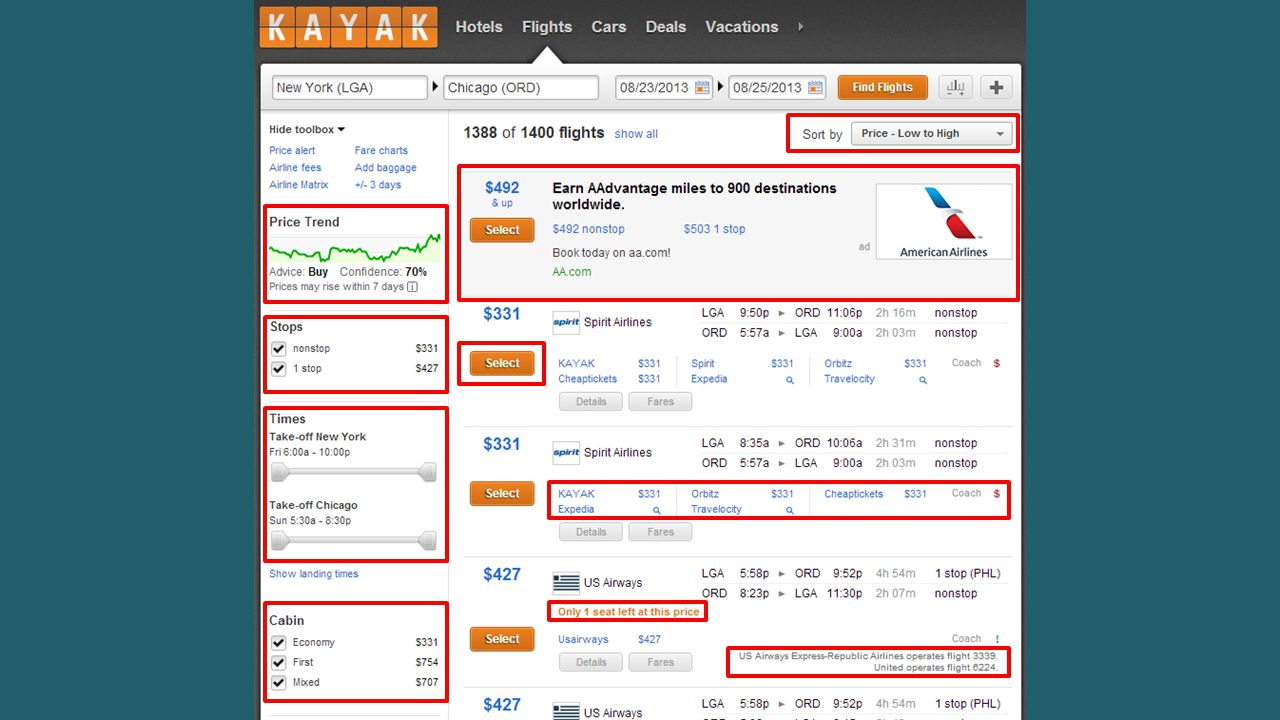Viewport: 1280px width, 720px height.
Task: Click the info icon under Price Trend
Action: coord(412,287)
